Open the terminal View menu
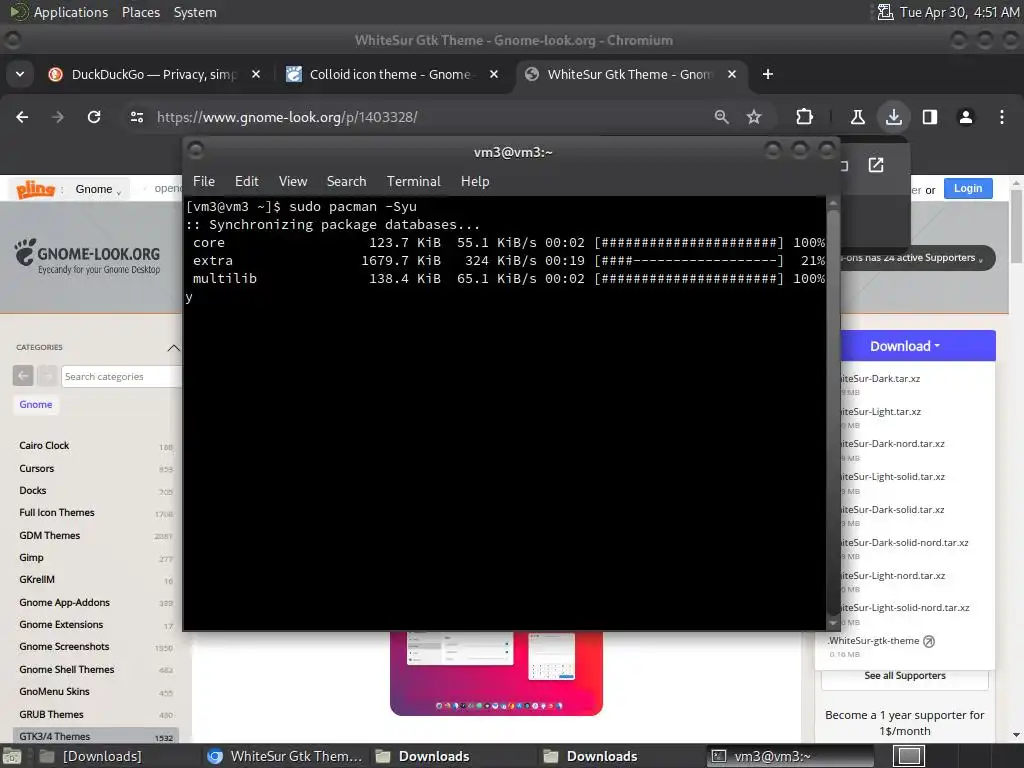The height and width of the screenshot is (768, 1024). click(293, 182)
